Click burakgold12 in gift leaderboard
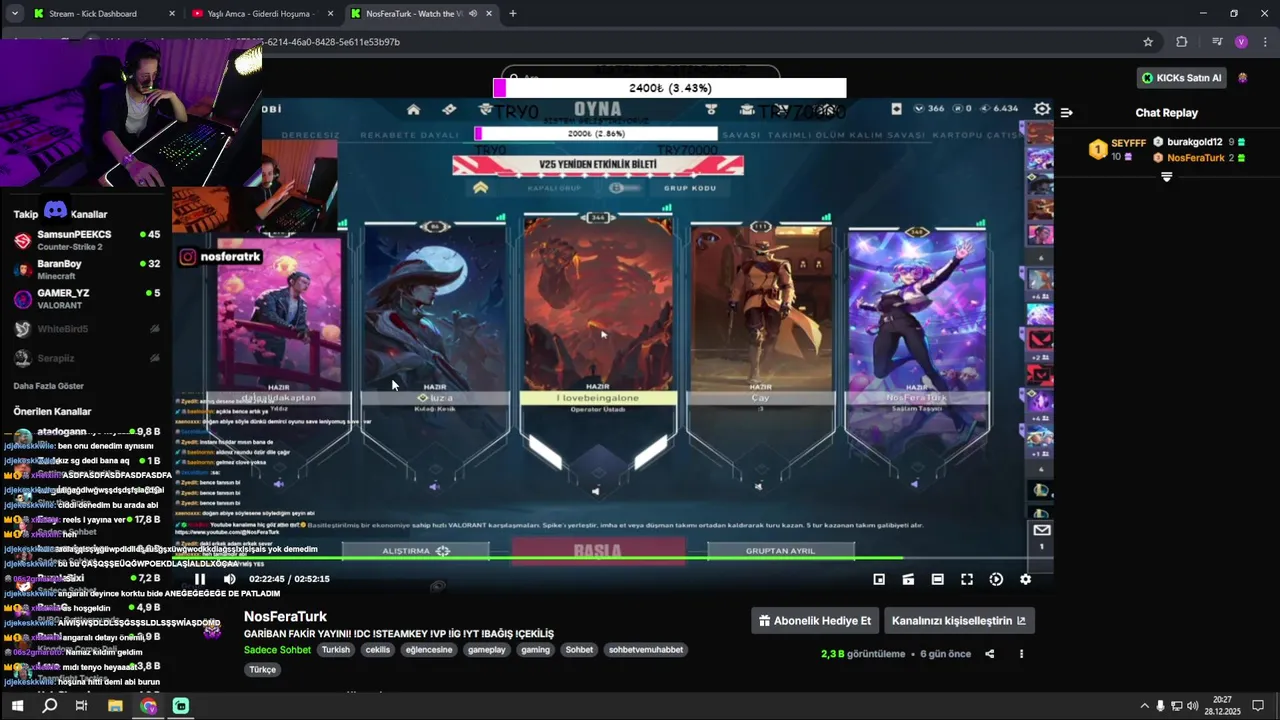The width and height of the screenshot is (1280, 720). (x=1199, y=142)
